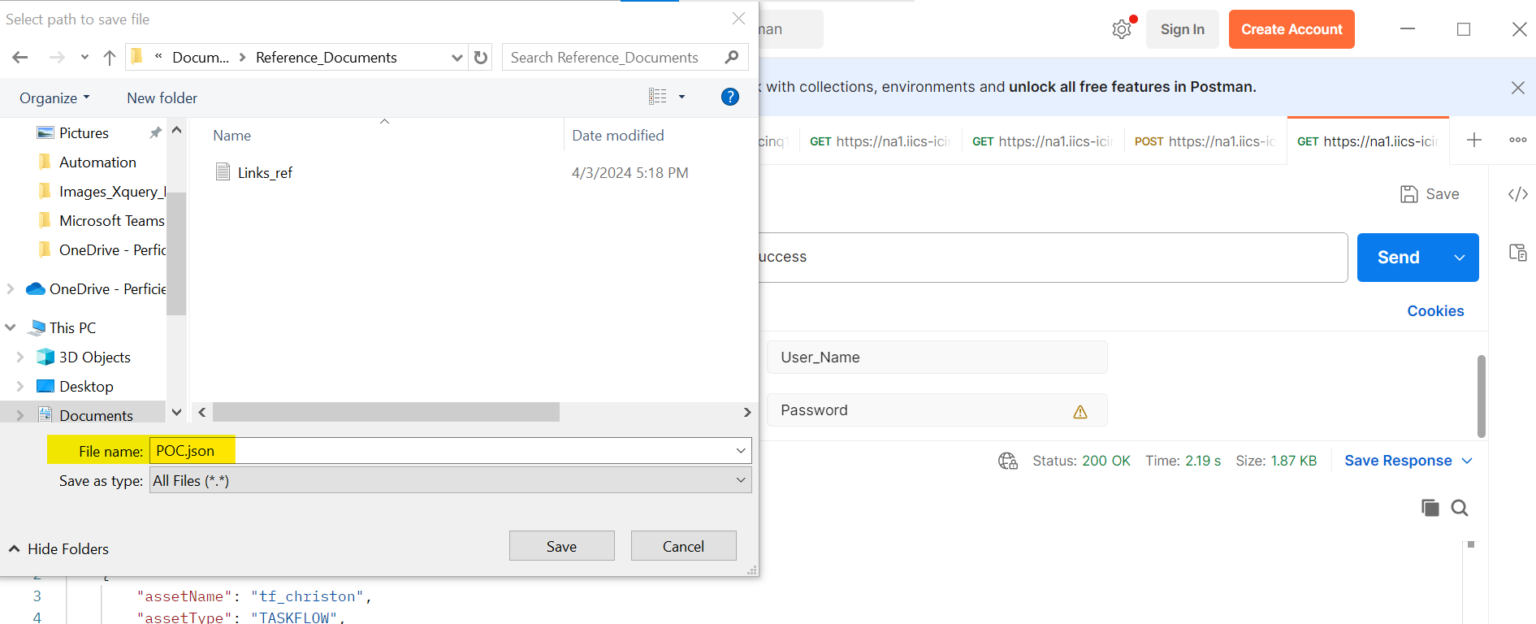This screenshot has width=1536, height=624.
Task: Open help in the save dialog
Action: click(730, 96)
